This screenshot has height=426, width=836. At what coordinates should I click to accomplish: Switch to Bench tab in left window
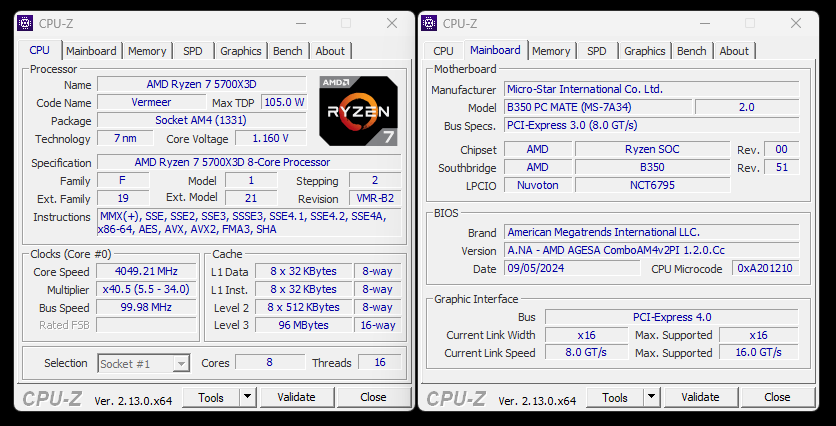288,51
